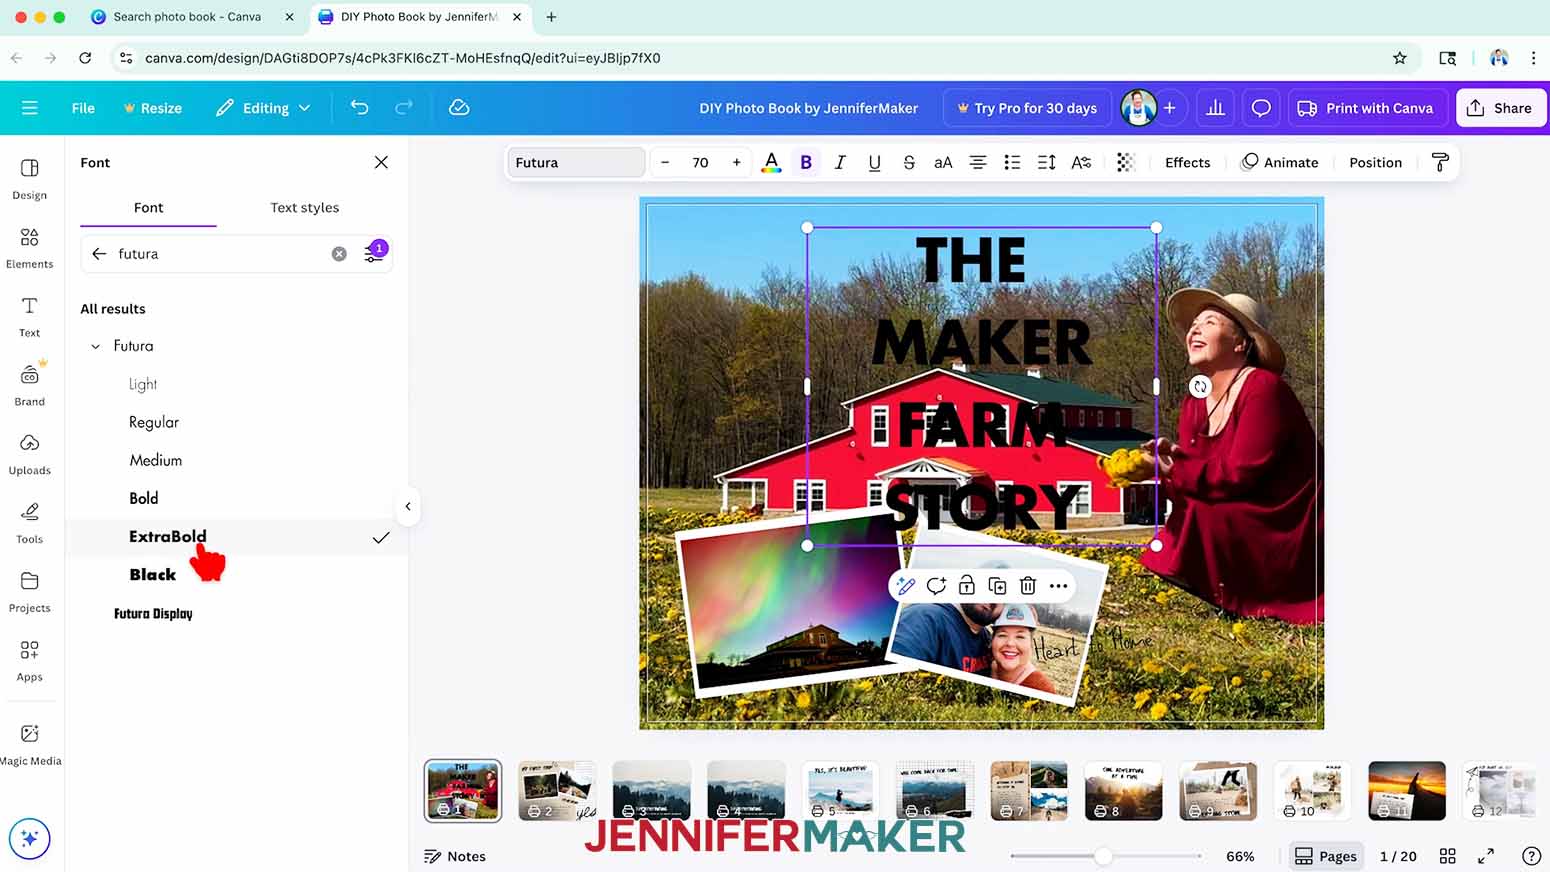The image size is (1550, 872).
Task: Toggle bold formatting
Action: click(x=806, y=163)
